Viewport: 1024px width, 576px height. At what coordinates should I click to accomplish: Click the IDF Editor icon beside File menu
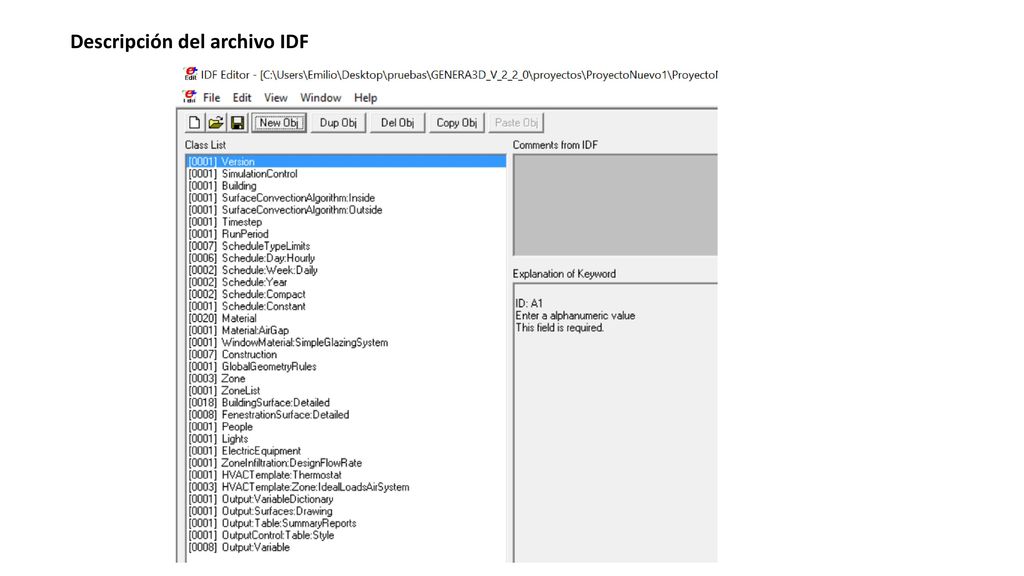click(189, 97)
